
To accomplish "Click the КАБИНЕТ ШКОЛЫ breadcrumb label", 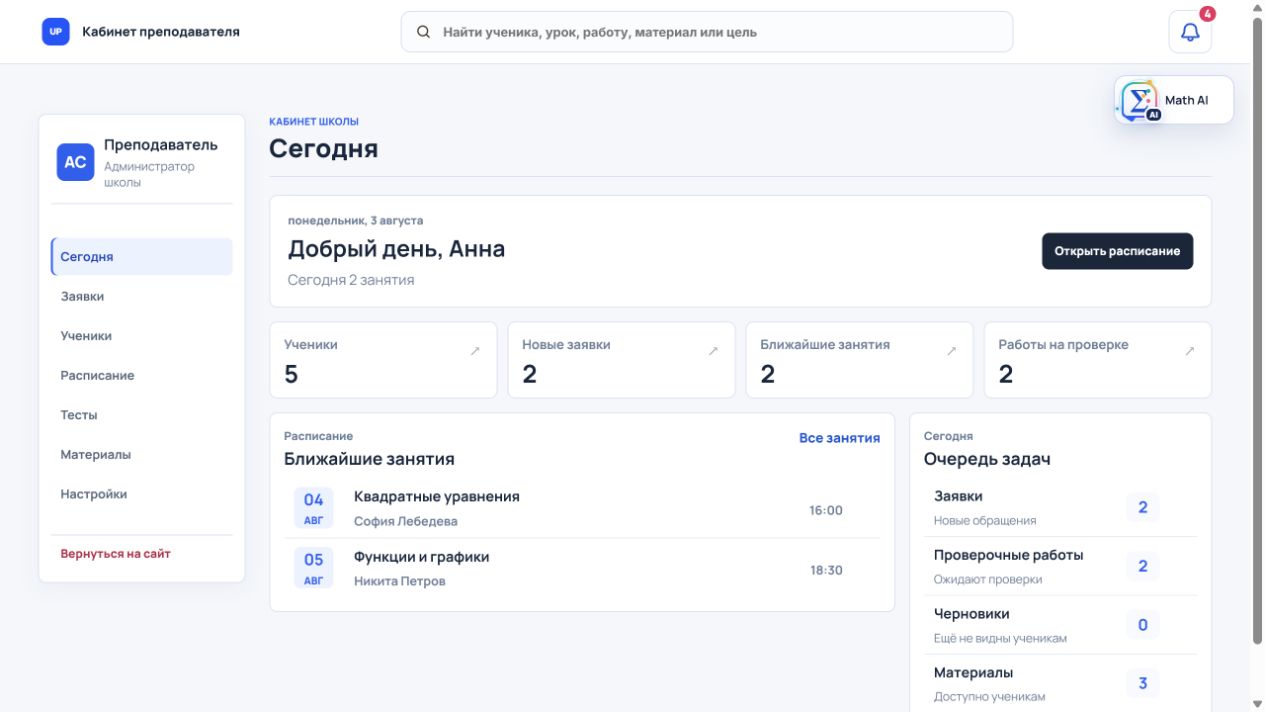I will tap(314, 122).
